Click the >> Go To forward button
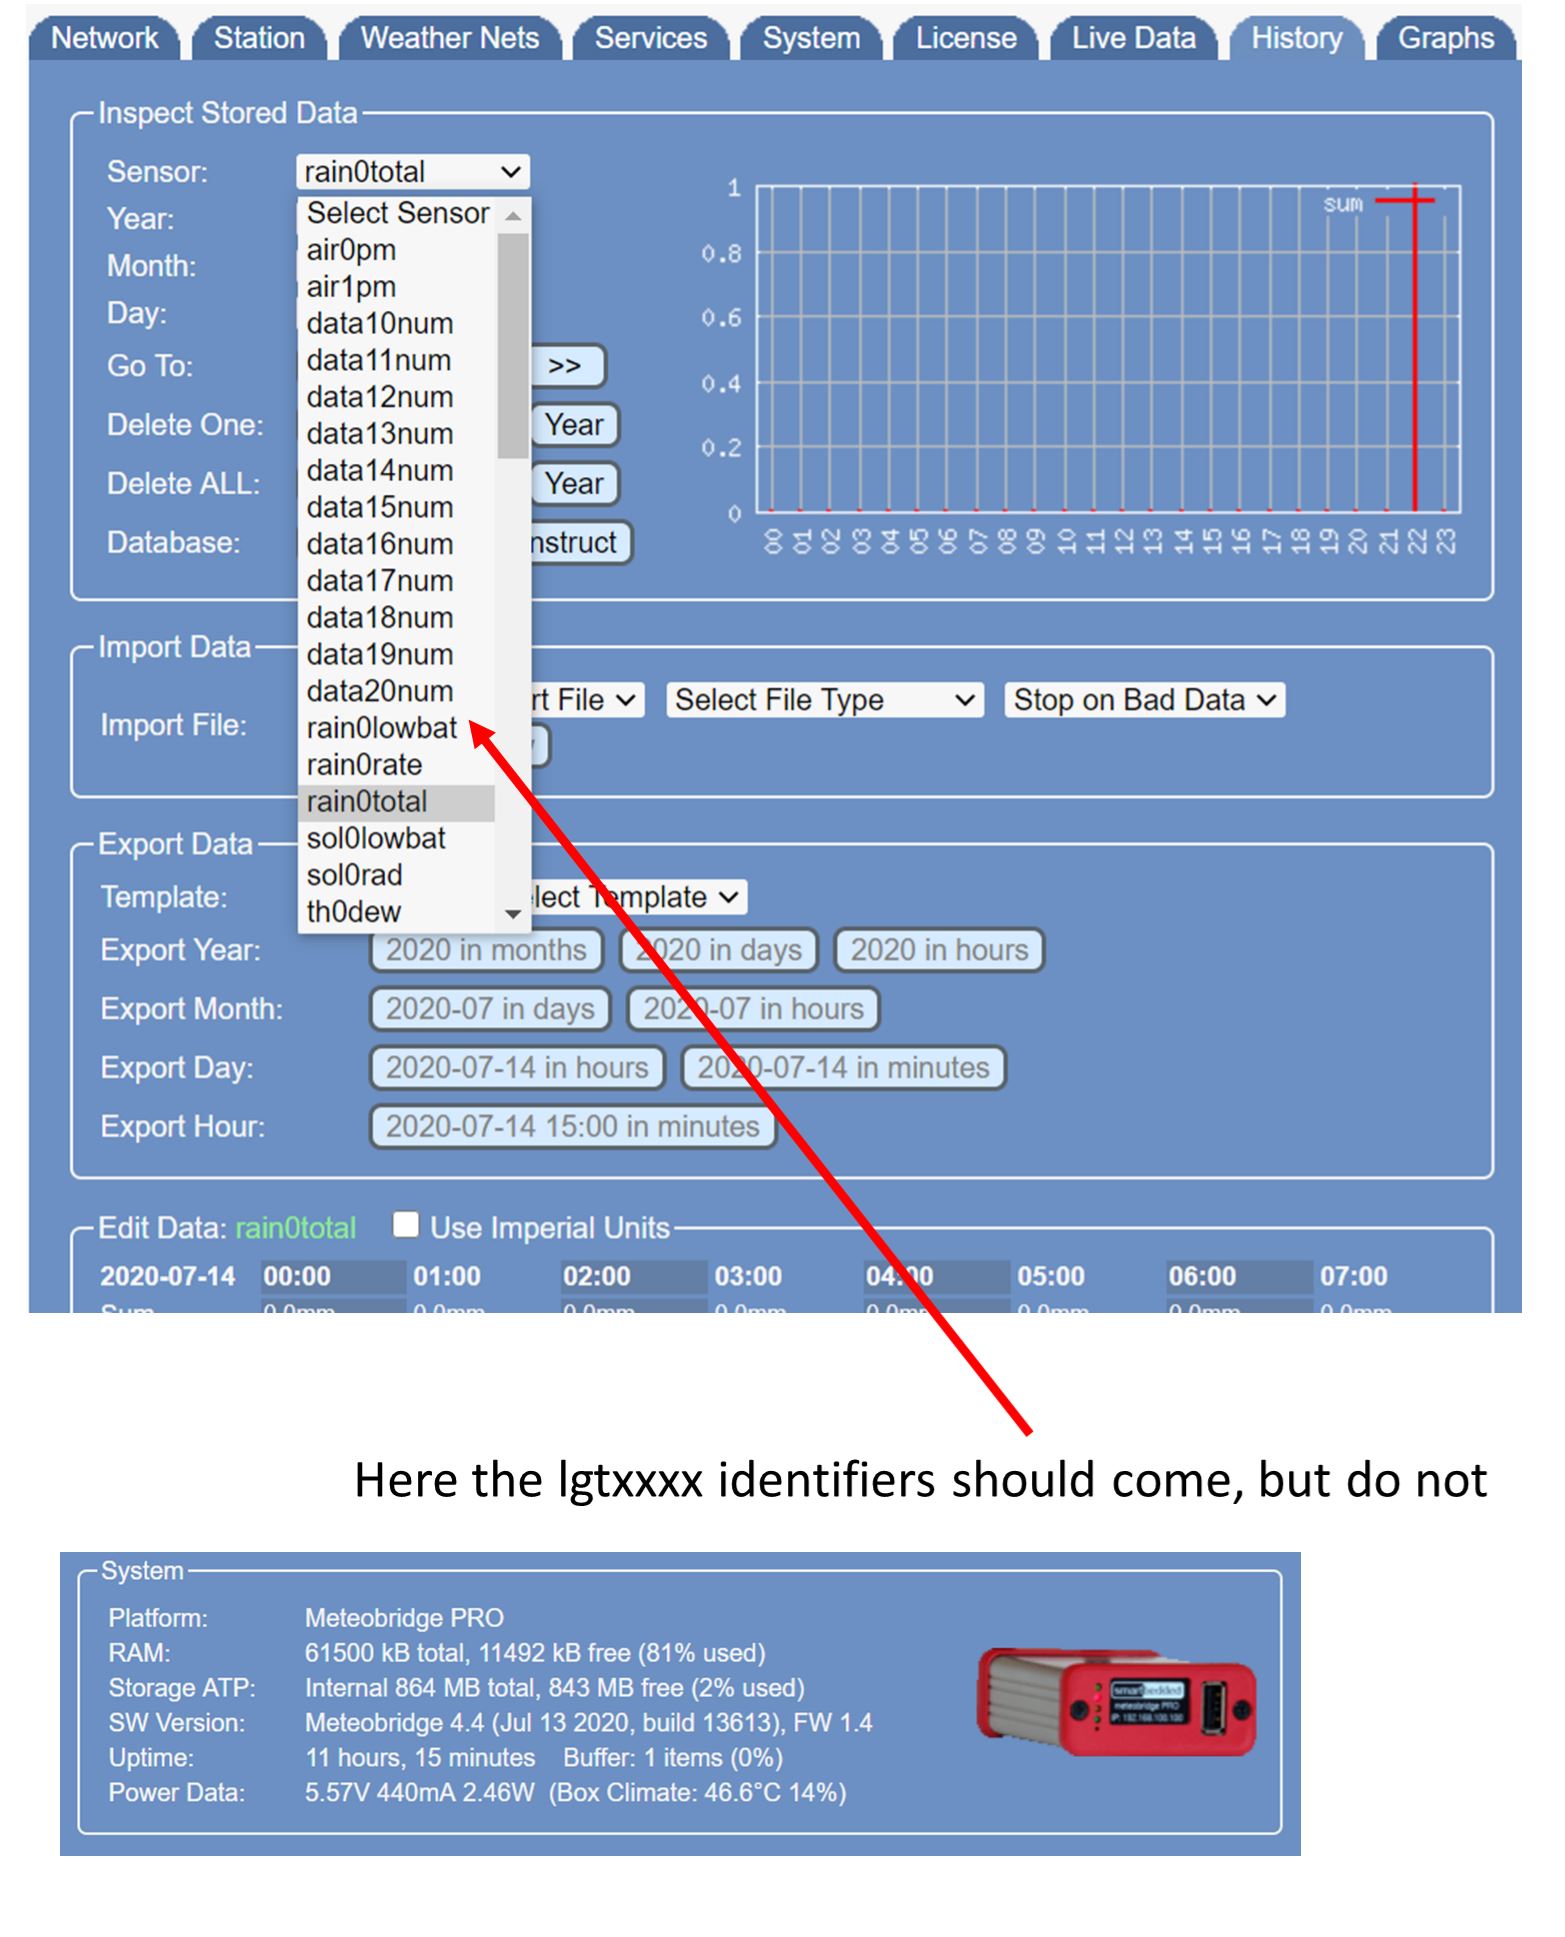The width and height of the screenshot is (1565, 1937). [566, 366]
